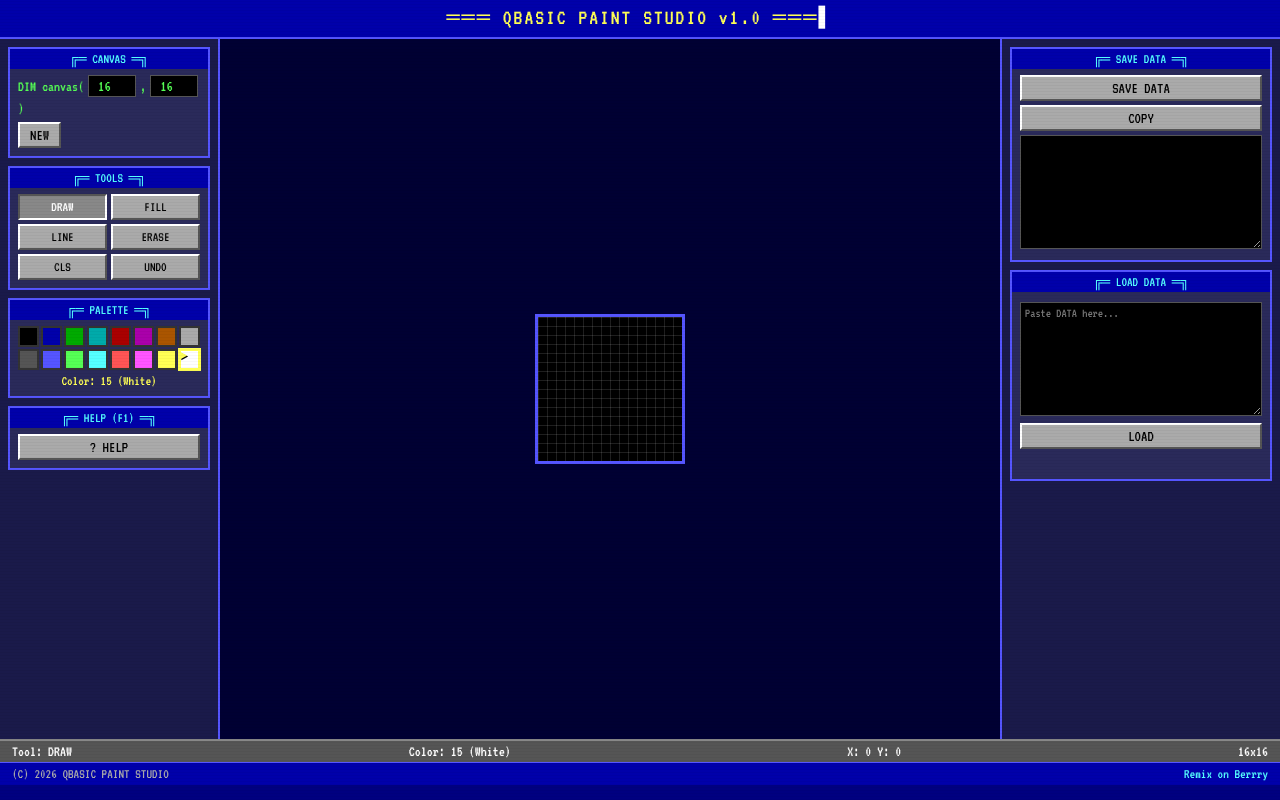Pick the light green palette color
1280x800 pixels.
pyautogui.click(x=74, y=359)
